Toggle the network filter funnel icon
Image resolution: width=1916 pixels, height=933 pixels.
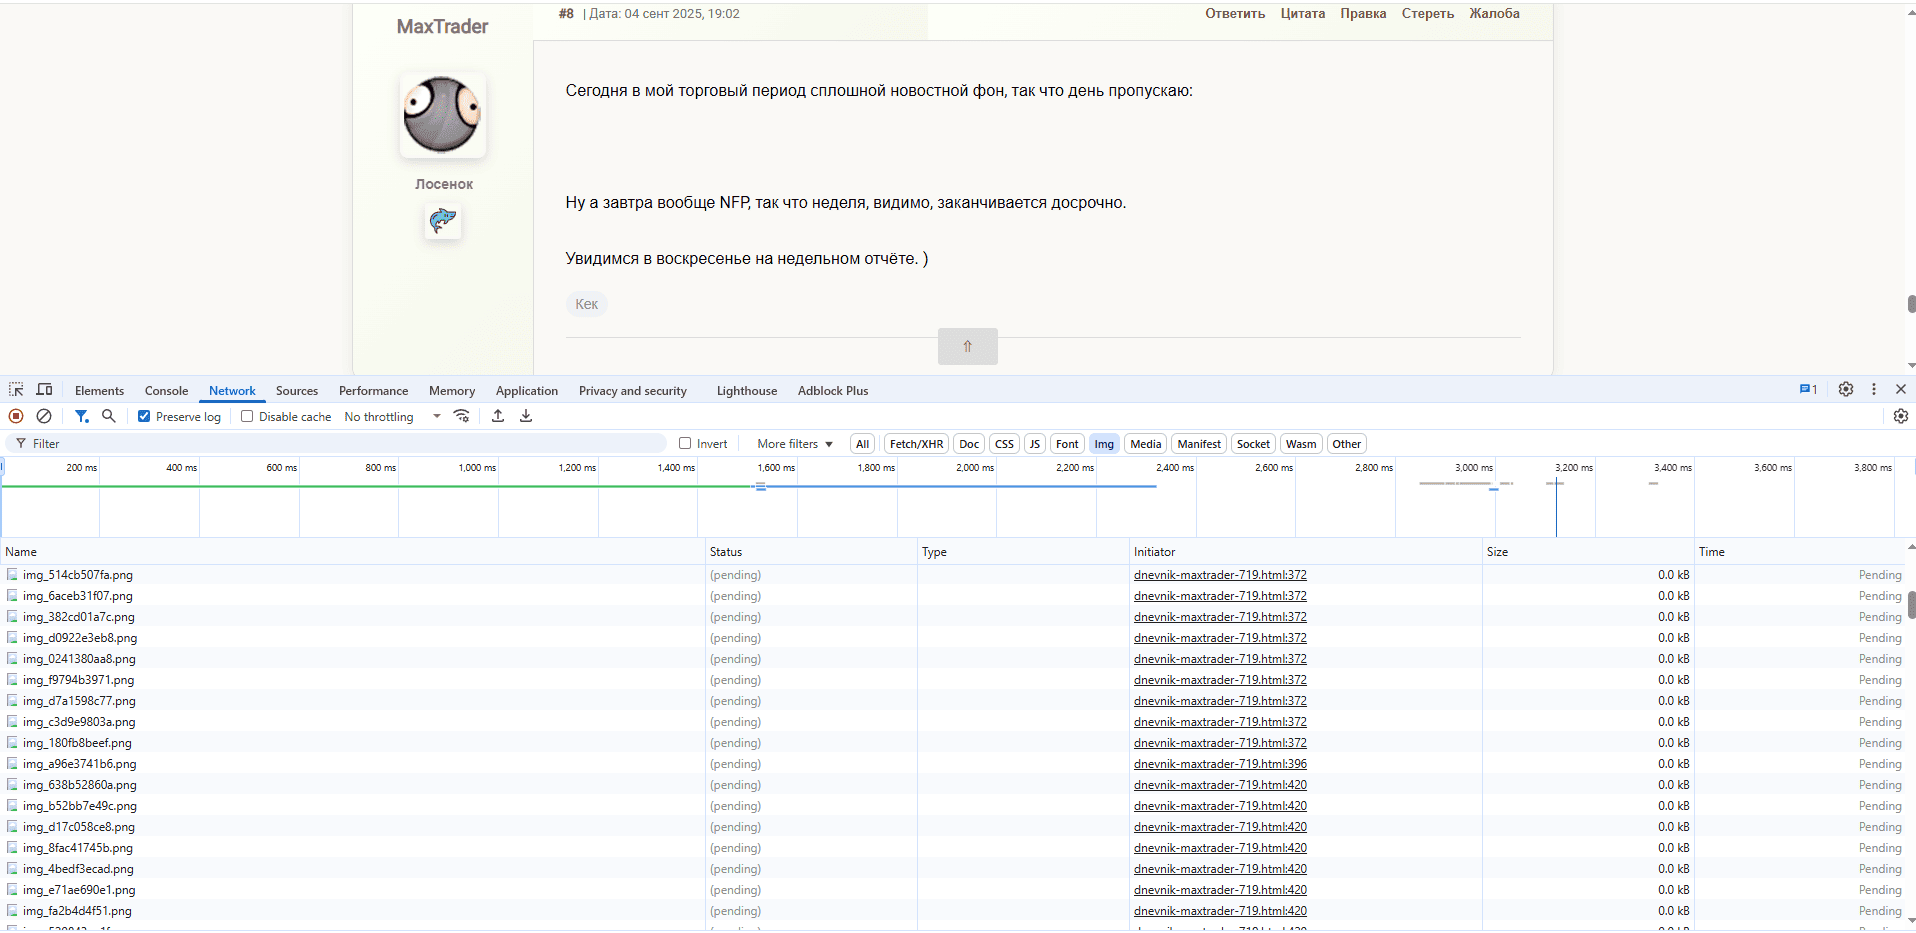[x=82, y=416]
